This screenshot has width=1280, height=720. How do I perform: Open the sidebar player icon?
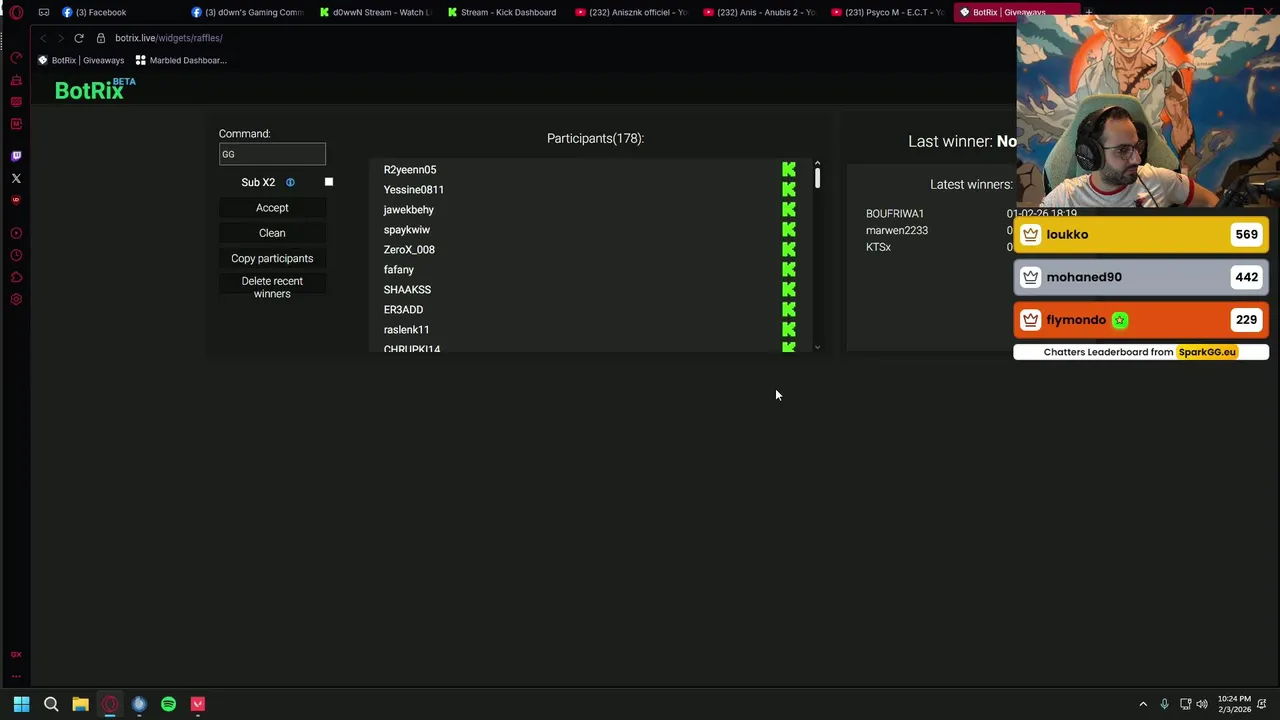pos(16,233)
